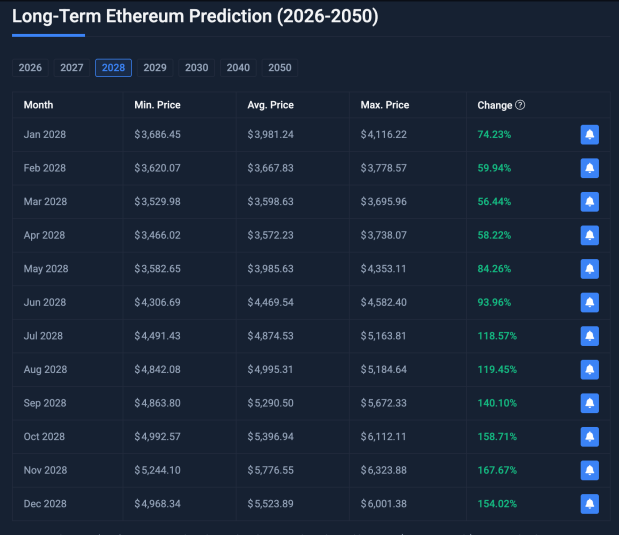This screenshot has width=619, height=535.
Task: Click the Avg. Price column header
Action: pyautogui.click(x=270, y=105)
